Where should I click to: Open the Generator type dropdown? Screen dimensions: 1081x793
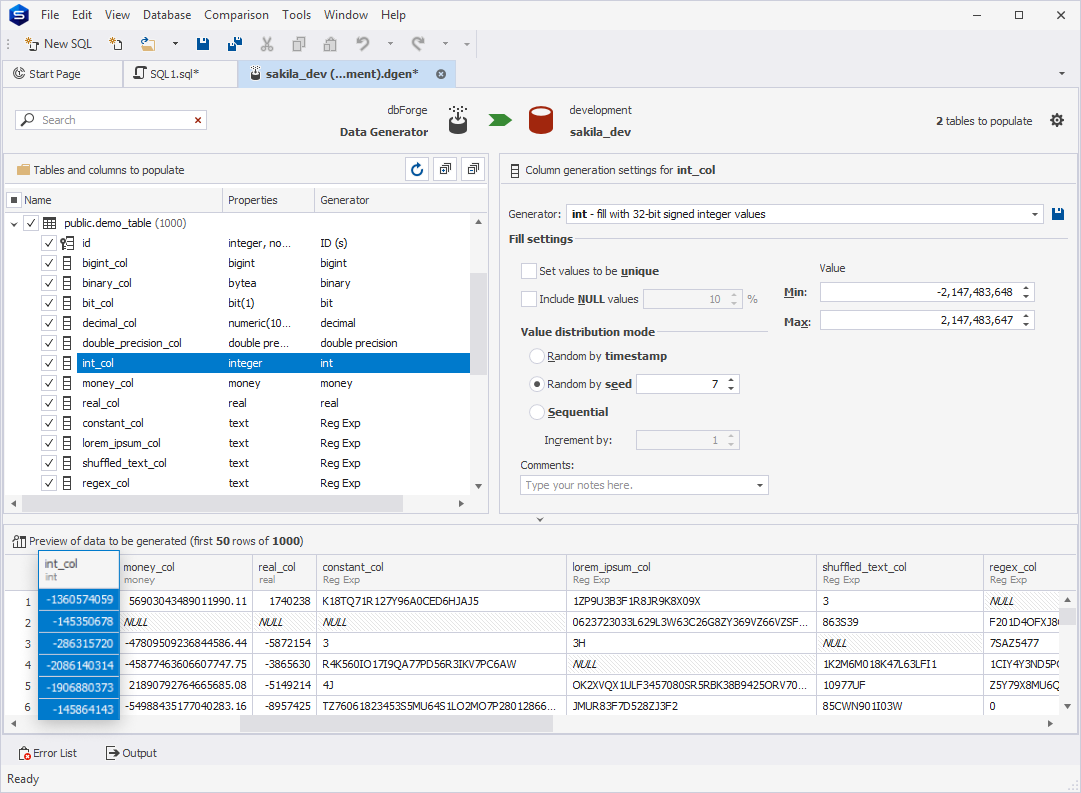point(1035,214)
